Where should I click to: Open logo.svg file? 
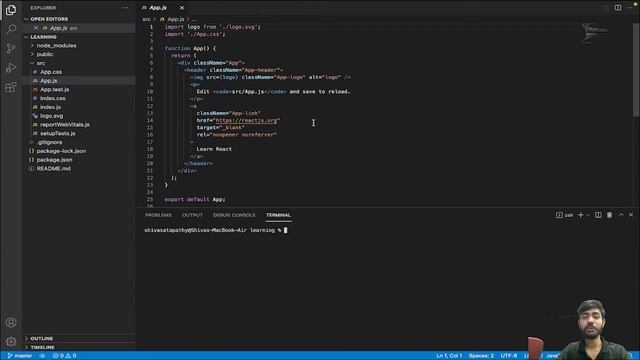click(x=51, y=116)
